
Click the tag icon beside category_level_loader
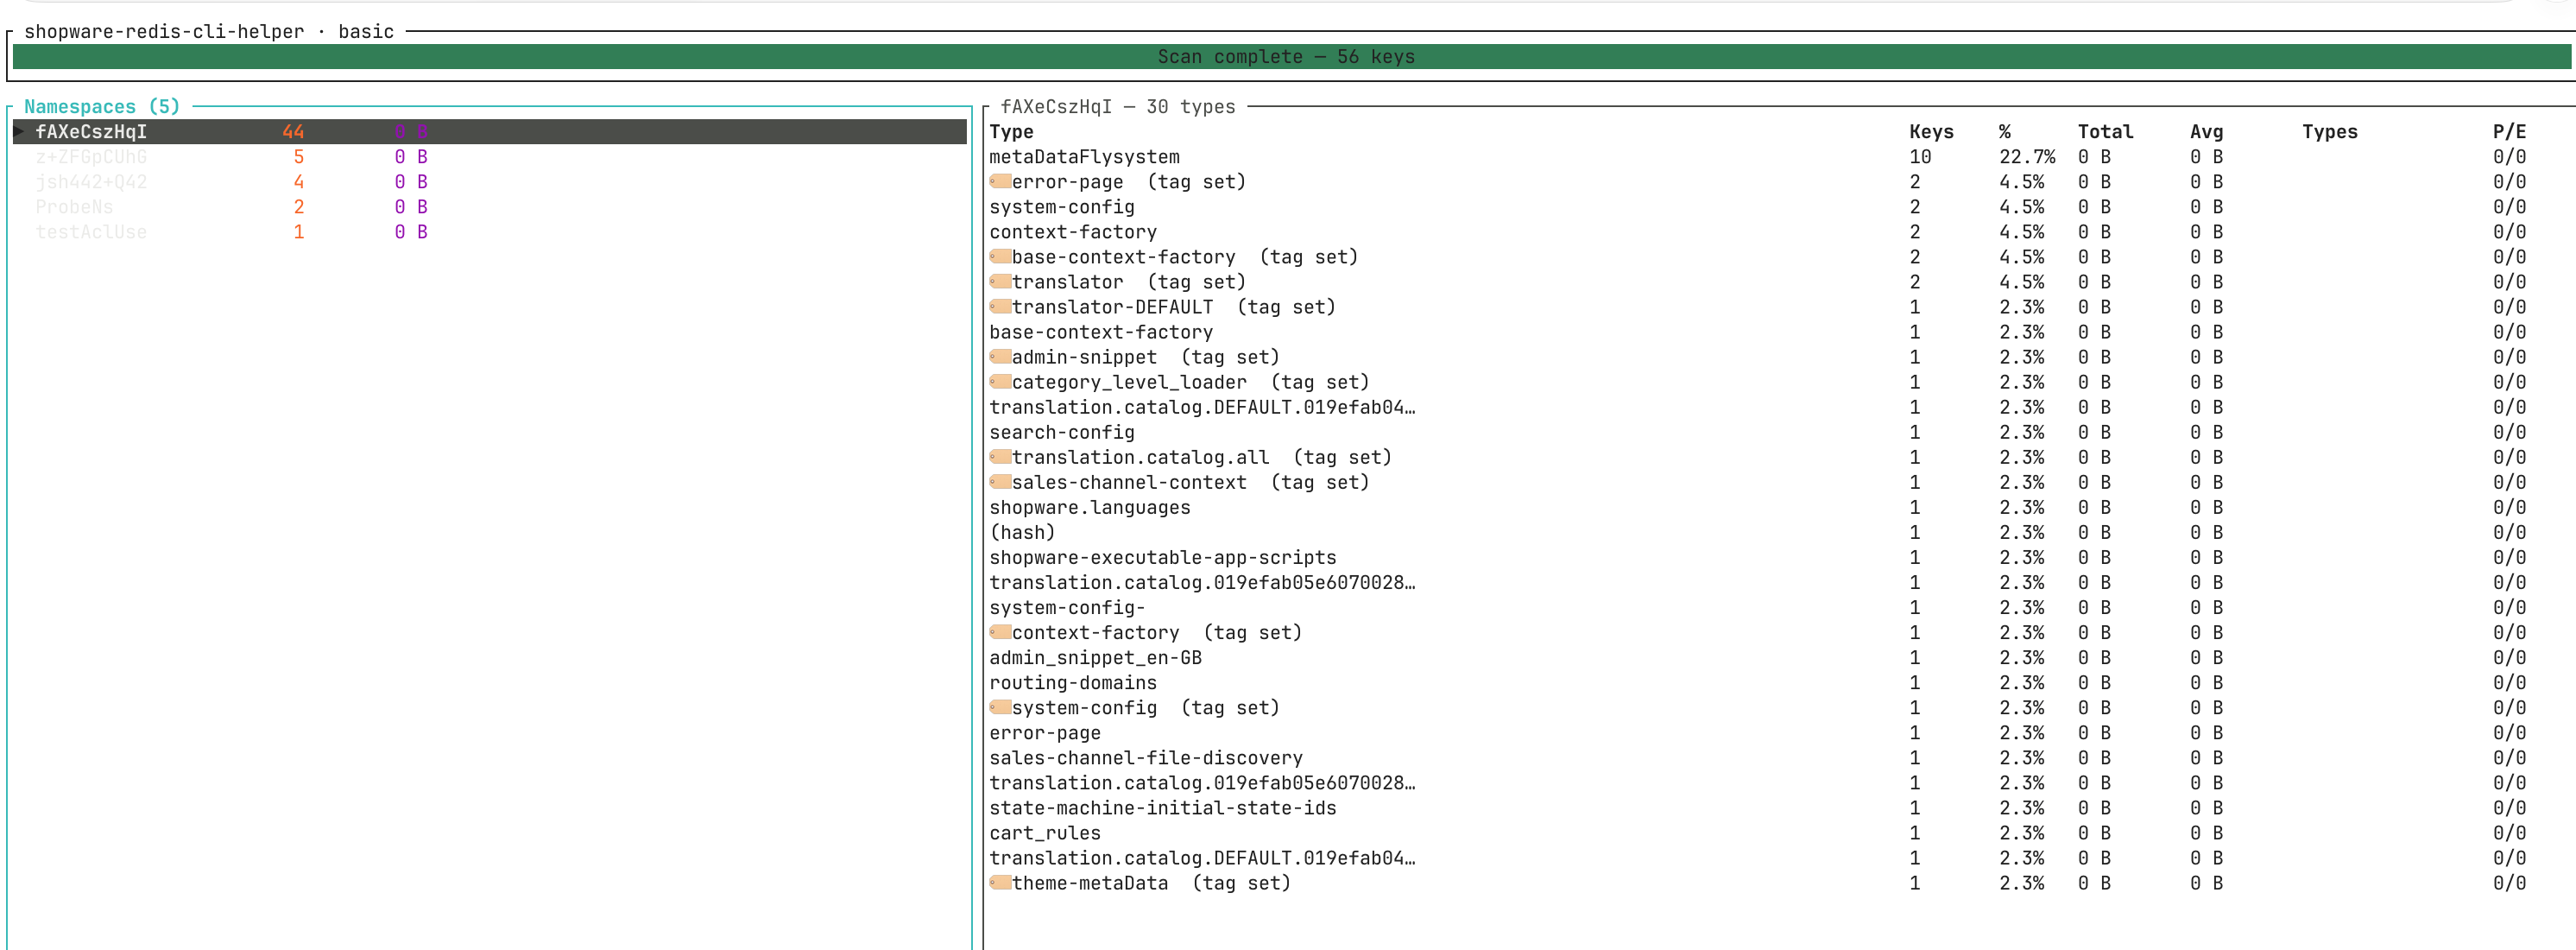pyautogui.click(x=1000, y=381)
